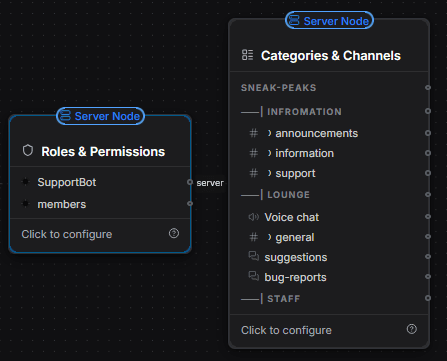The height and width of the screenshot is (361, 447).
Task: Select the SupportBot role row
Action: click(x=100, y=182)
